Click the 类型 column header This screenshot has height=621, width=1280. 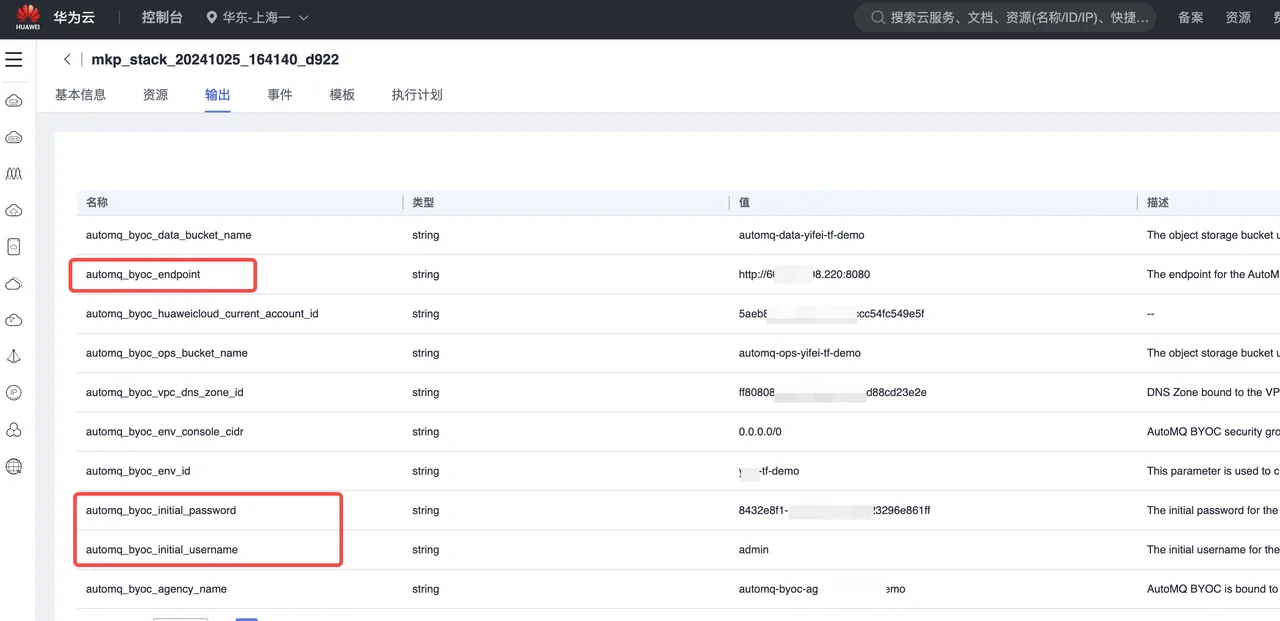[x=423, y=202]
